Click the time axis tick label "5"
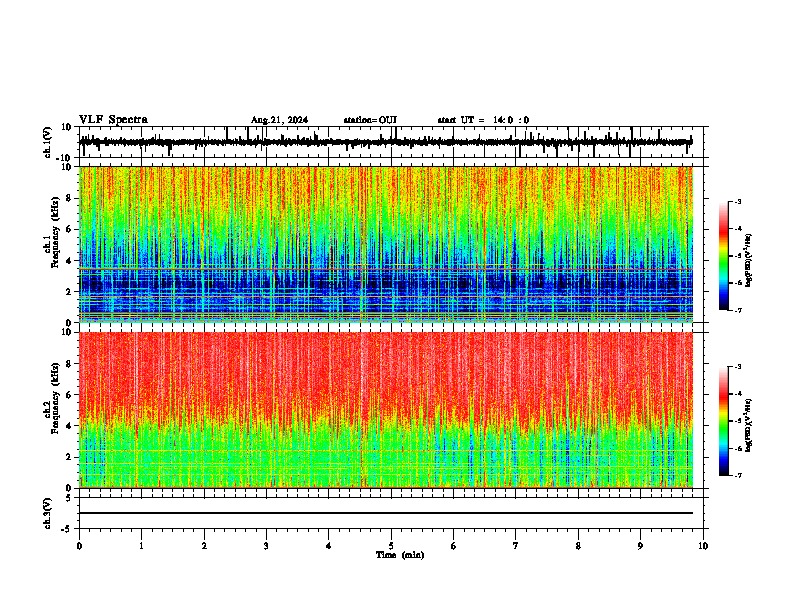This screenshot has height=612, width=792. pyautogui.click(x=391, y=546)
